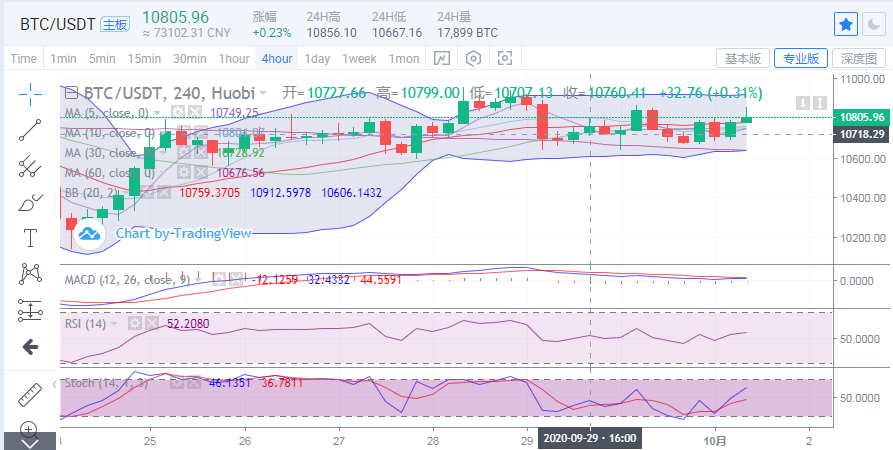
Task: Switch to 1week timeframe
Action: [x=359, y=59]
